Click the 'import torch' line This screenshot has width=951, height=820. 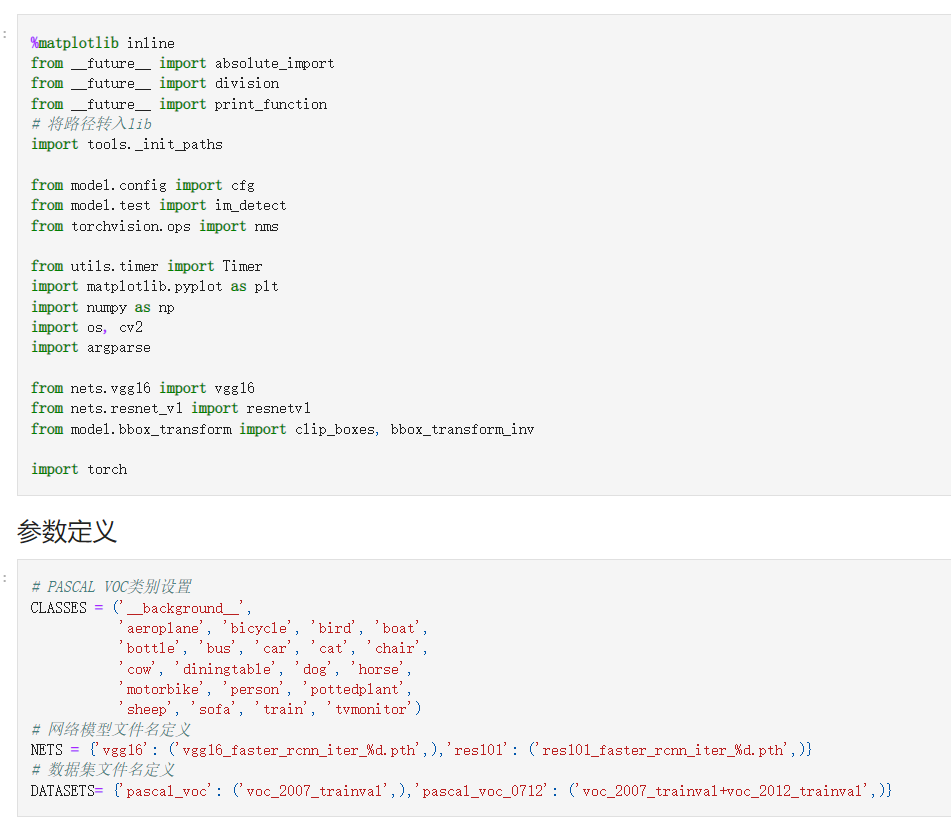pos(79,469)
